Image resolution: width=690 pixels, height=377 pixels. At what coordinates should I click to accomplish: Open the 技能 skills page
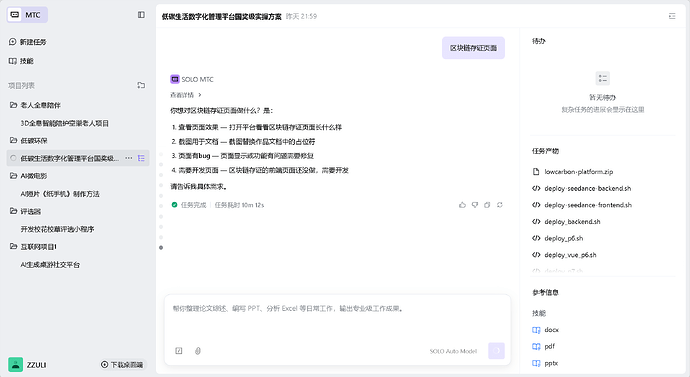(x=21, y=61)
